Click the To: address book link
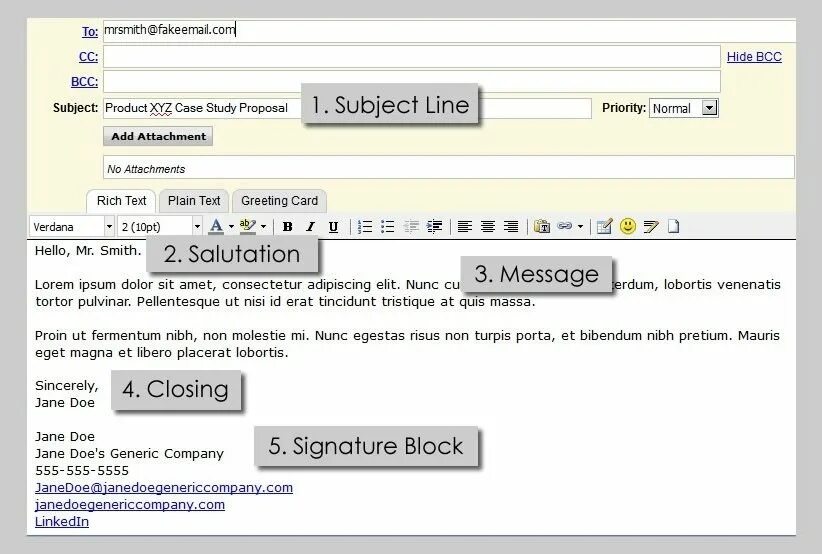822x554 pixels. [90, 31]
